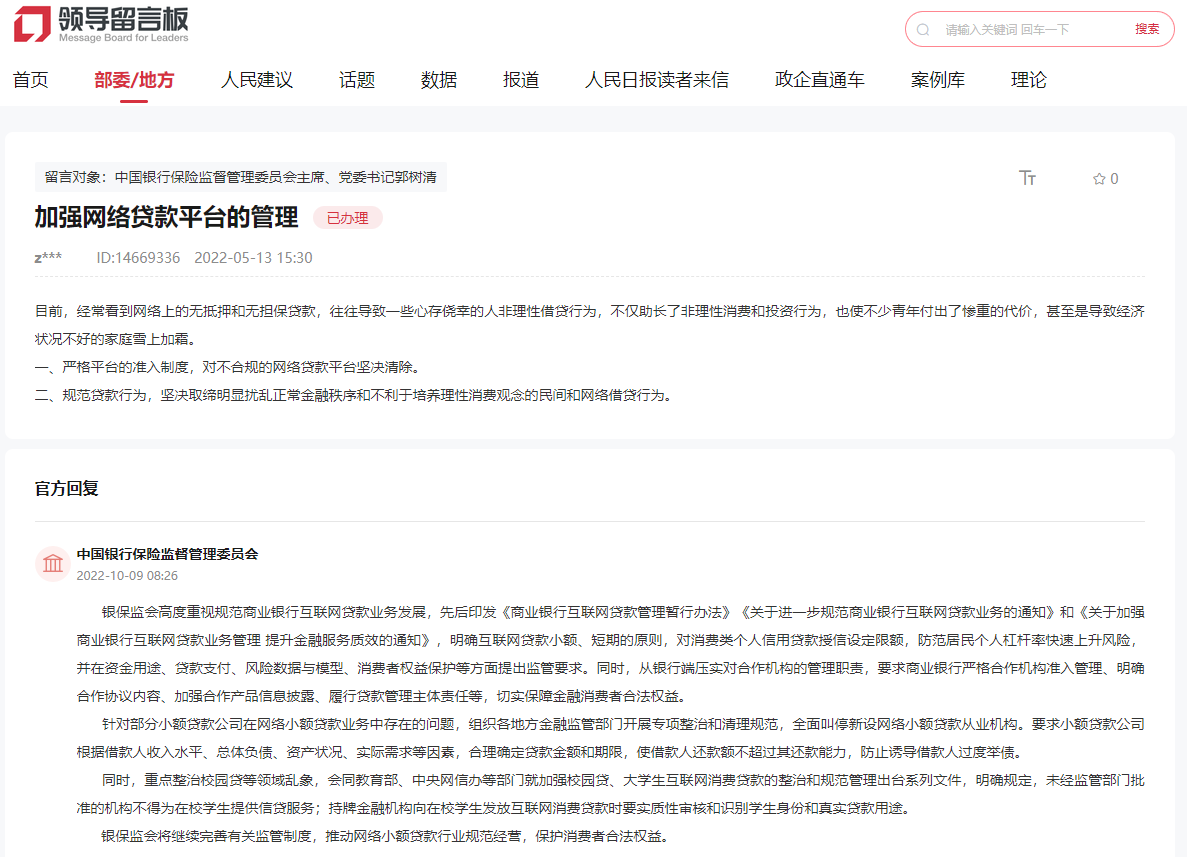Screen dimensions: 1187x857
Task: Open the 人民建议 navigation tab
Action: (x=256, y=80)
